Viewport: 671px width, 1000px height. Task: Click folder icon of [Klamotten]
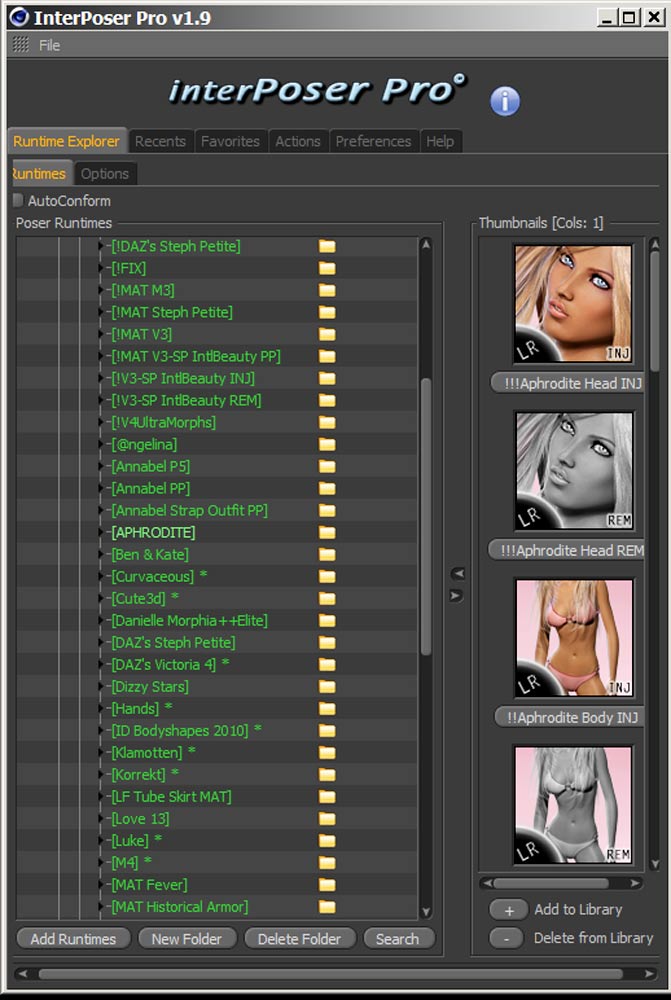pos(327,753)
